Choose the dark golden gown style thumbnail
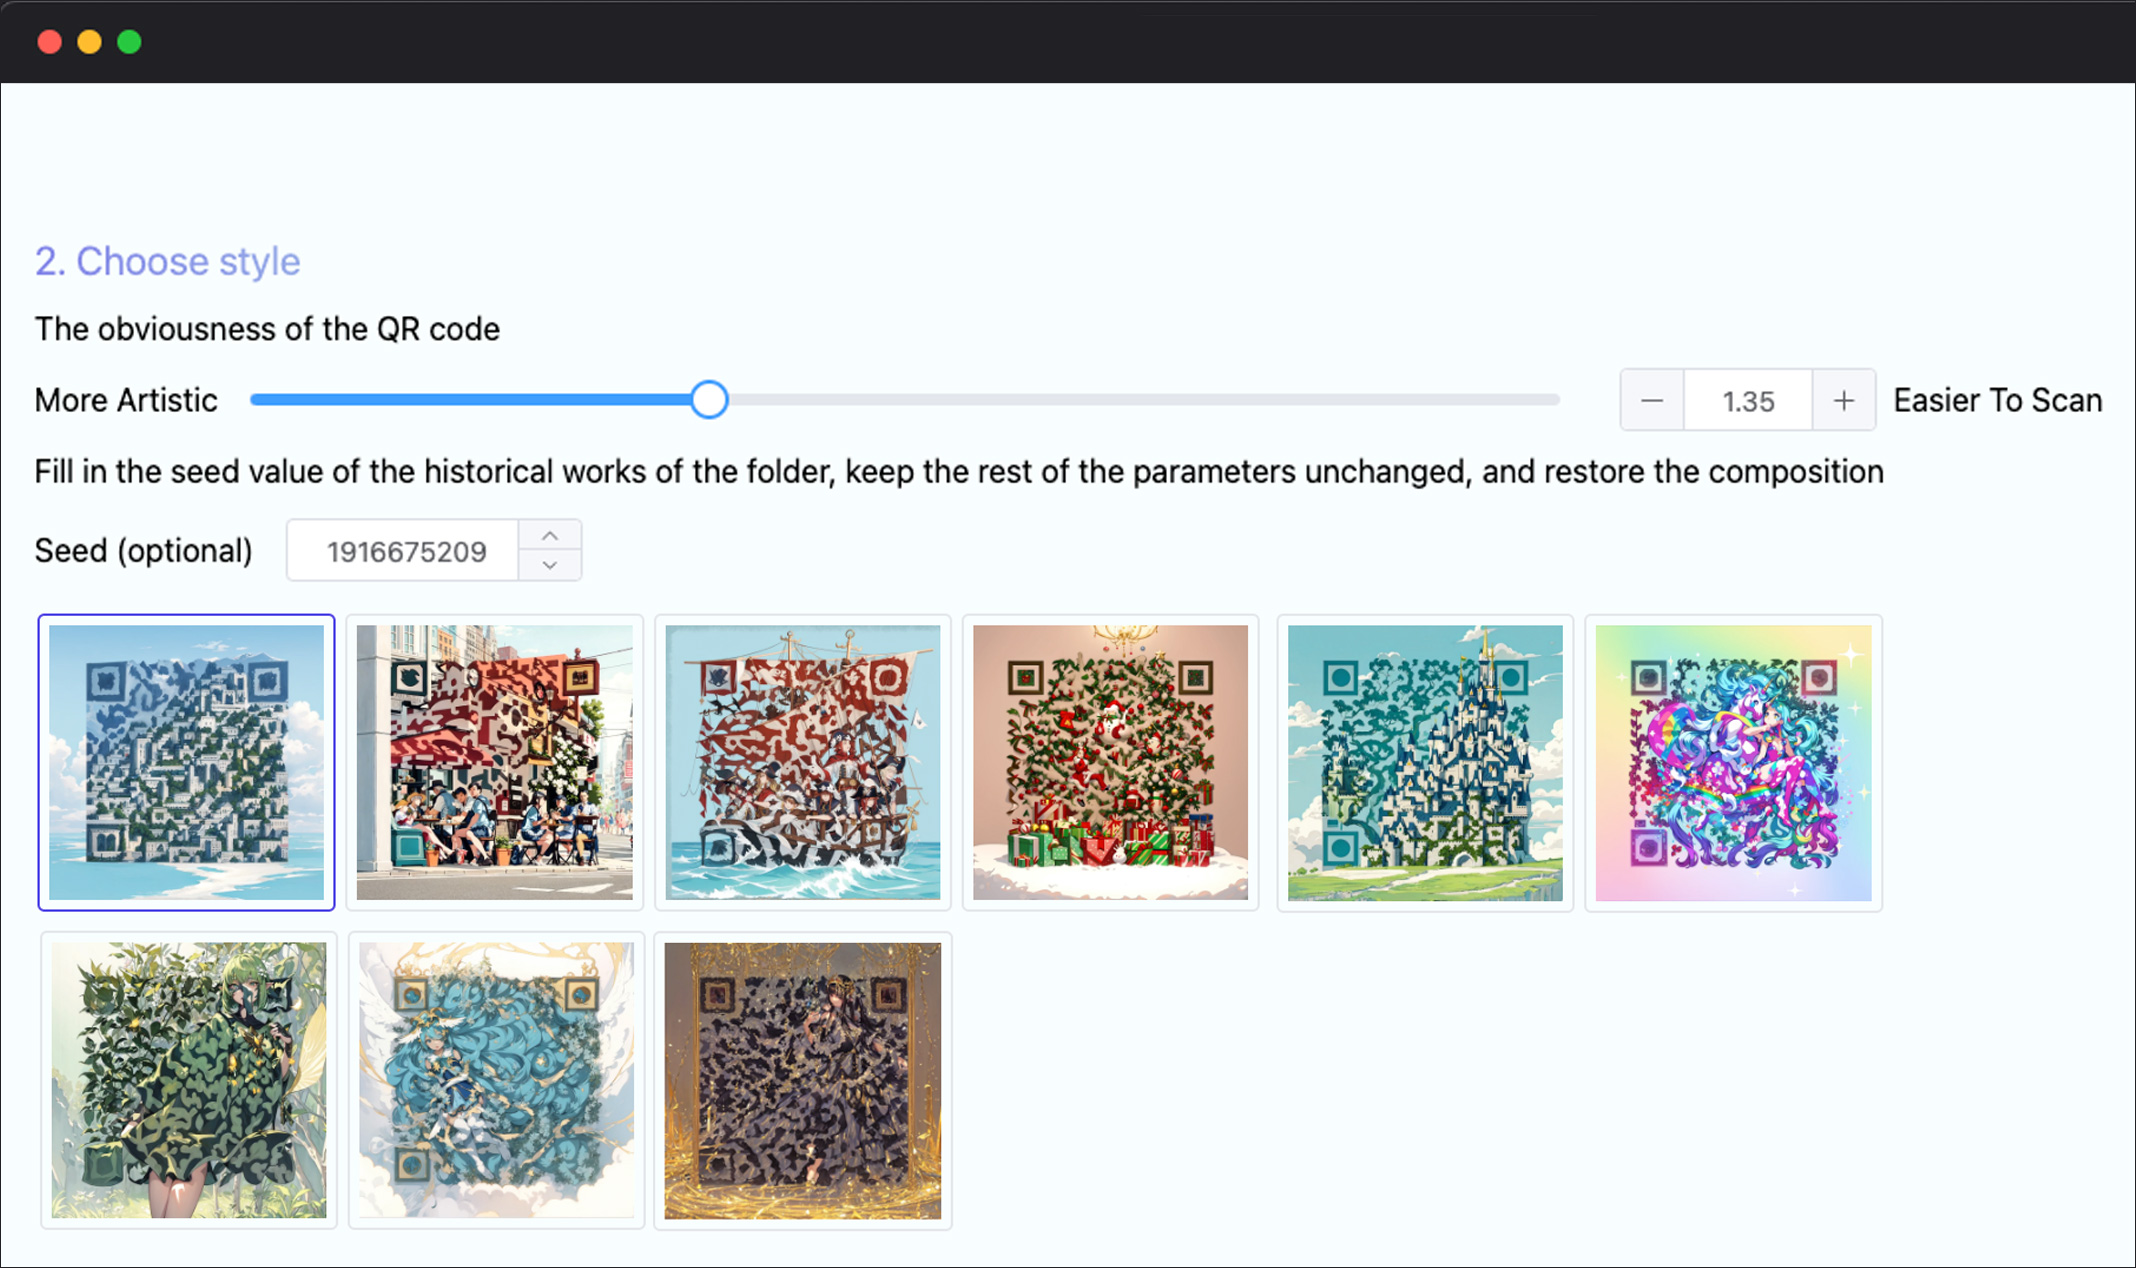The height and width of the screenshot is (1268, 2136). [x=803, y=1080]
